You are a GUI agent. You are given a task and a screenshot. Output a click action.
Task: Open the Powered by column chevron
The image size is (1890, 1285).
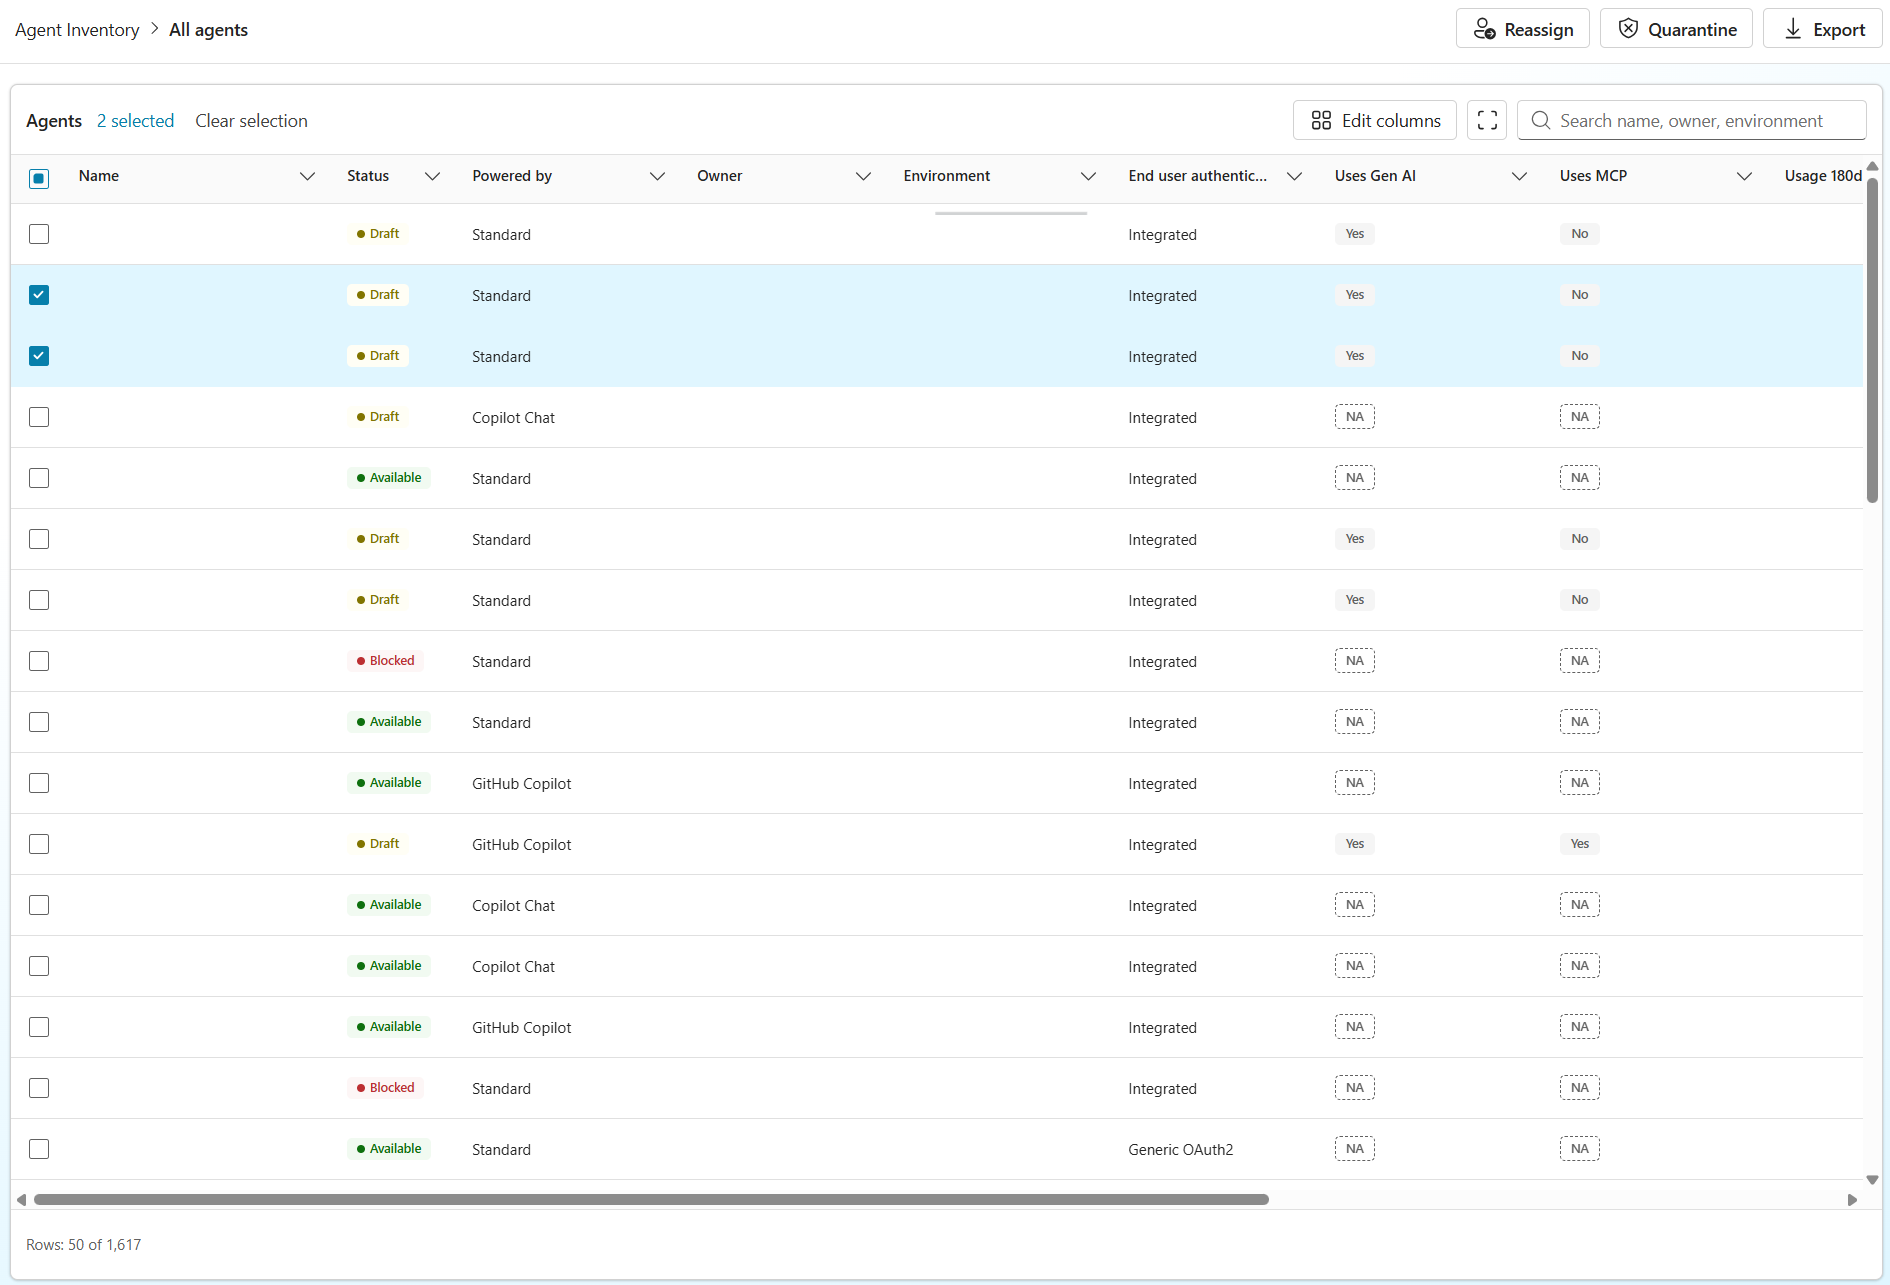pos(657,176)
